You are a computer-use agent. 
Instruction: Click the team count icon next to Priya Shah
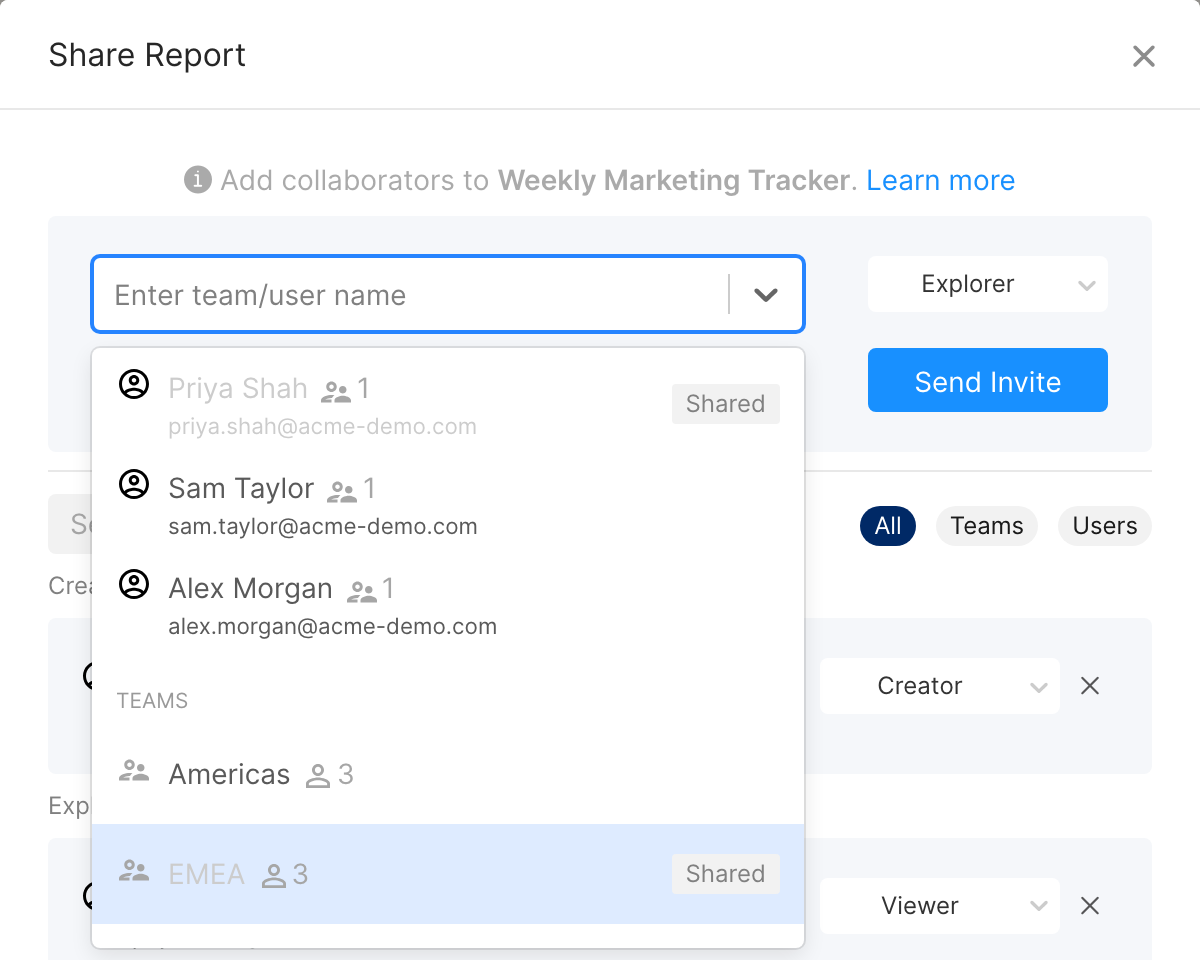pos(336,391)
